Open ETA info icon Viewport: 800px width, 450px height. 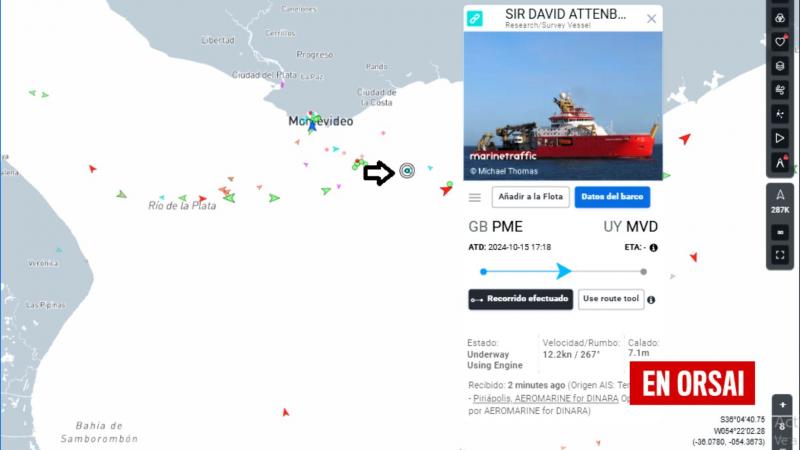(x=653, y=247)
